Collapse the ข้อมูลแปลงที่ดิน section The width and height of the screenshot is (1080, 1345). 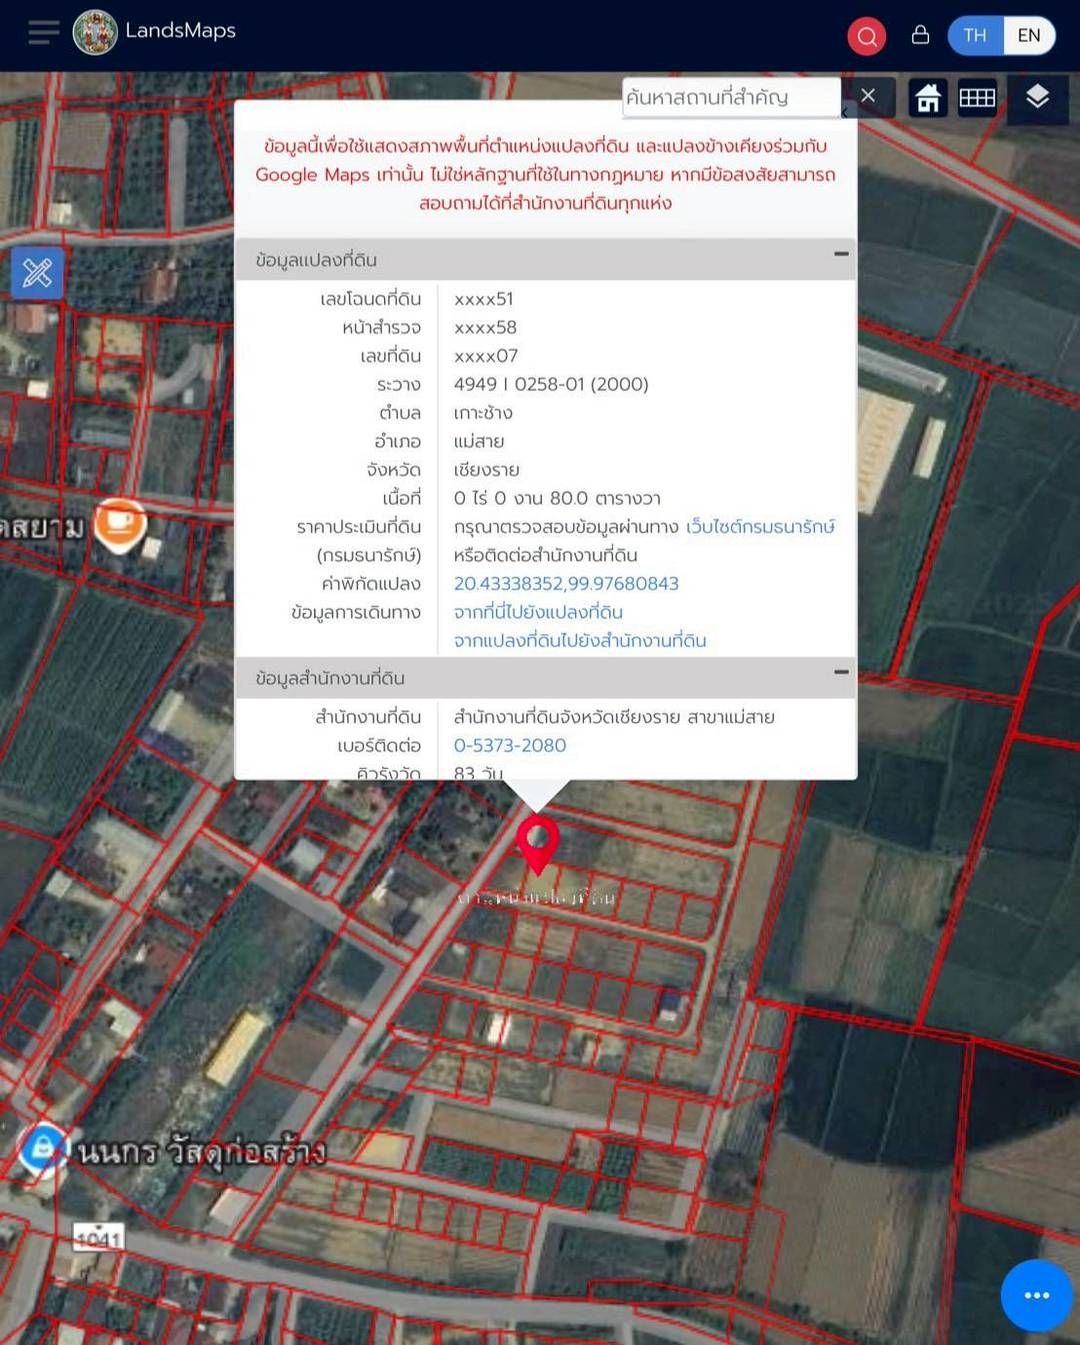coord(841,254)
